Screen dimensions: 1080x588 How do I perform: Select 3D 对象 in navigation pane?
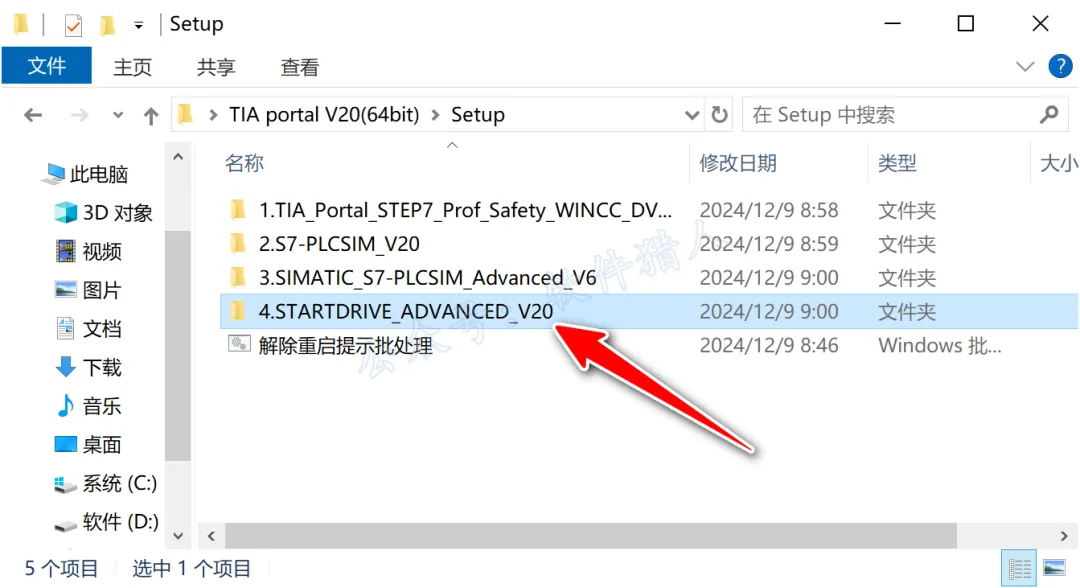tap(103, 213)
